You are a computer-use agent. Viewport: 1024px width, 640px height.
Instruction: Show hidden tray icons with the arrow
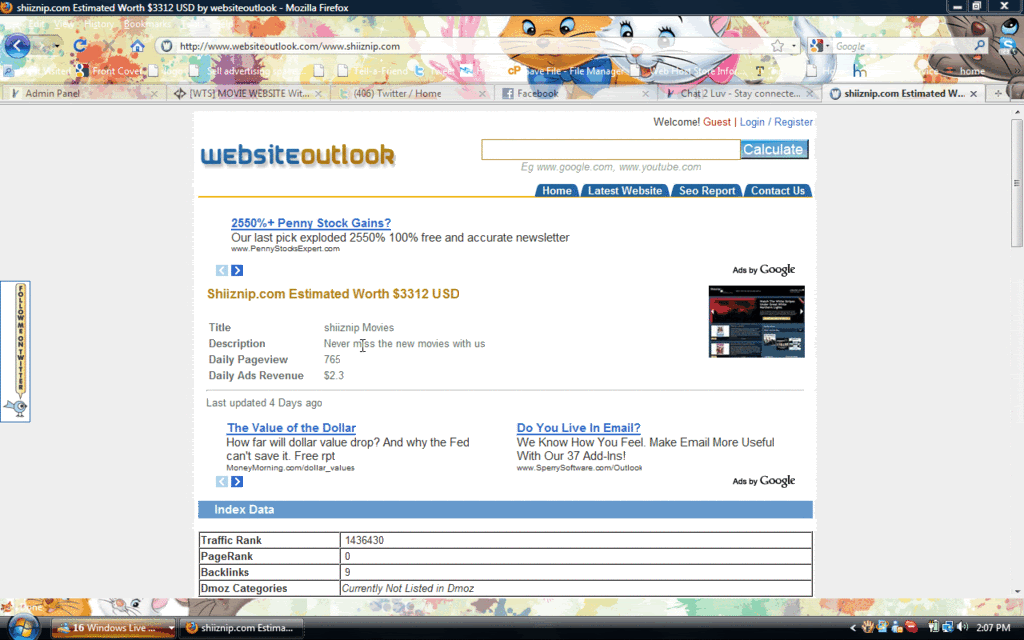point(852,628)
